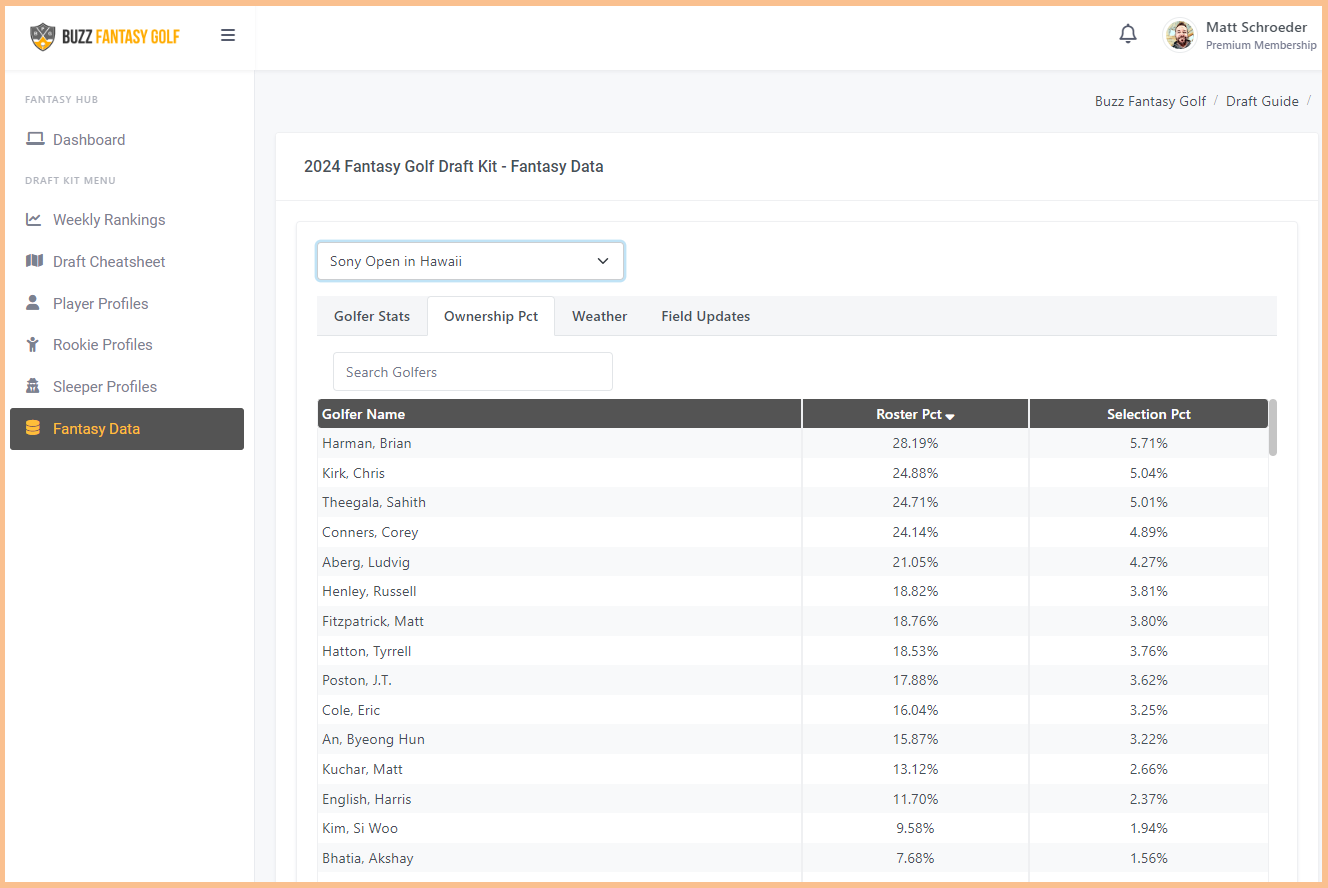This screenshot has height=888, width=1328.
Task: Click the 5.71% selection value
Action: coord(1148,443)
